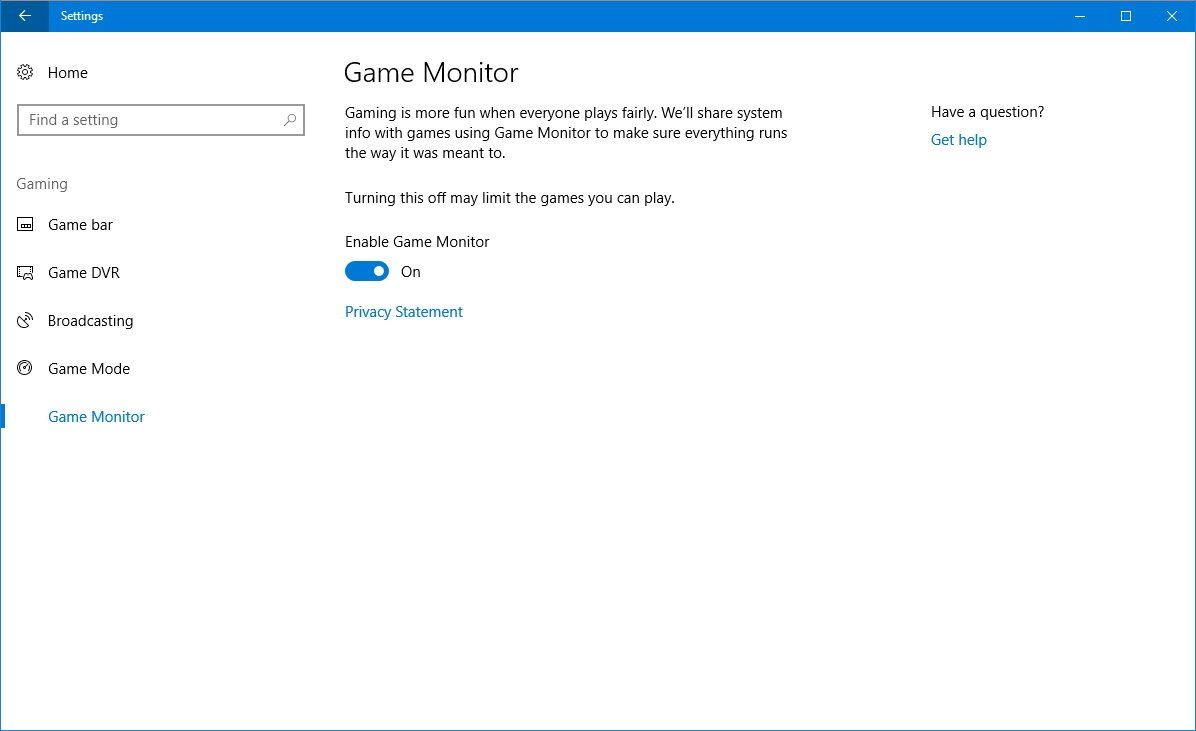
Task: Click the Home gear icon
Action: (x=24, y=72)
